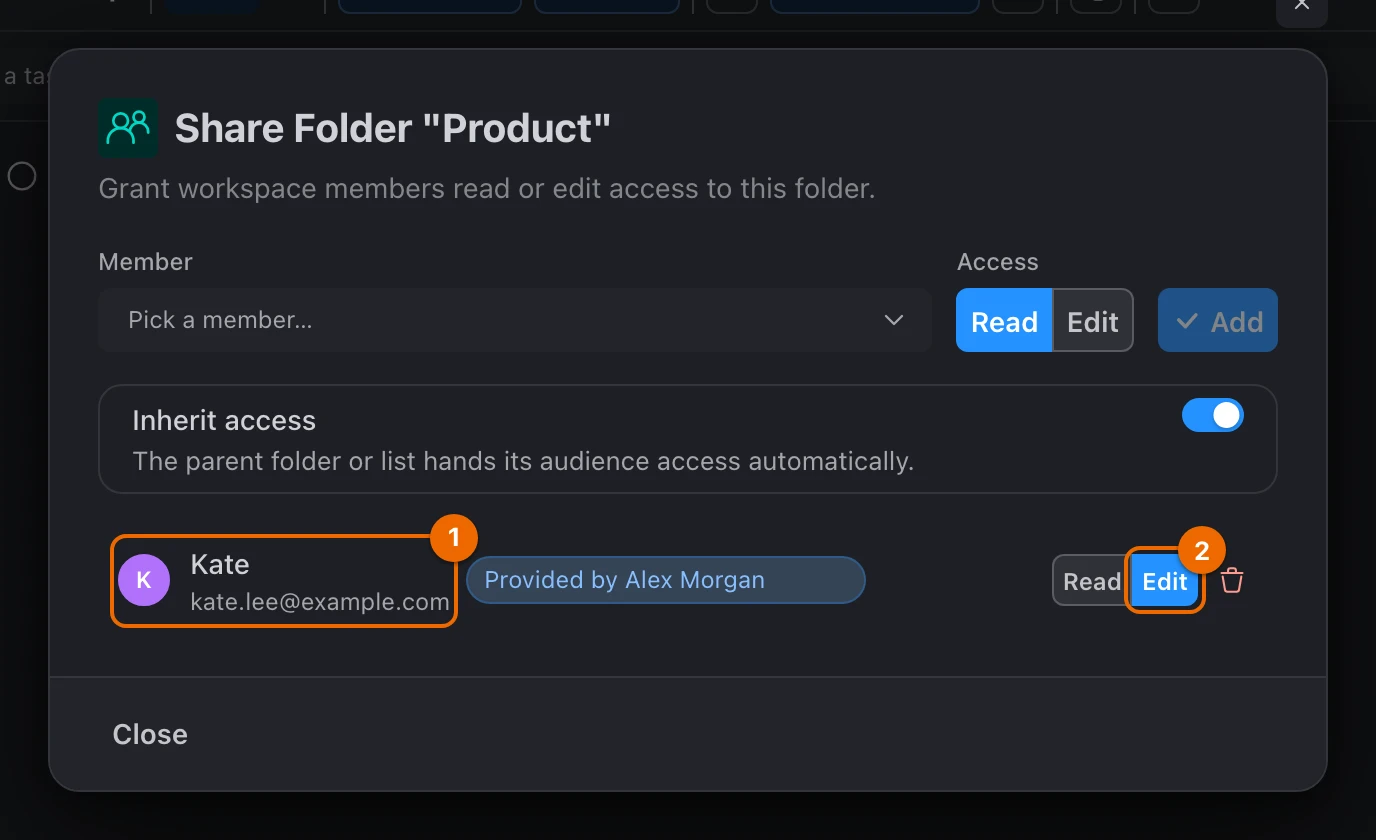Click the Add member button
The image size is (1376, 840).
pos(1218,321)
